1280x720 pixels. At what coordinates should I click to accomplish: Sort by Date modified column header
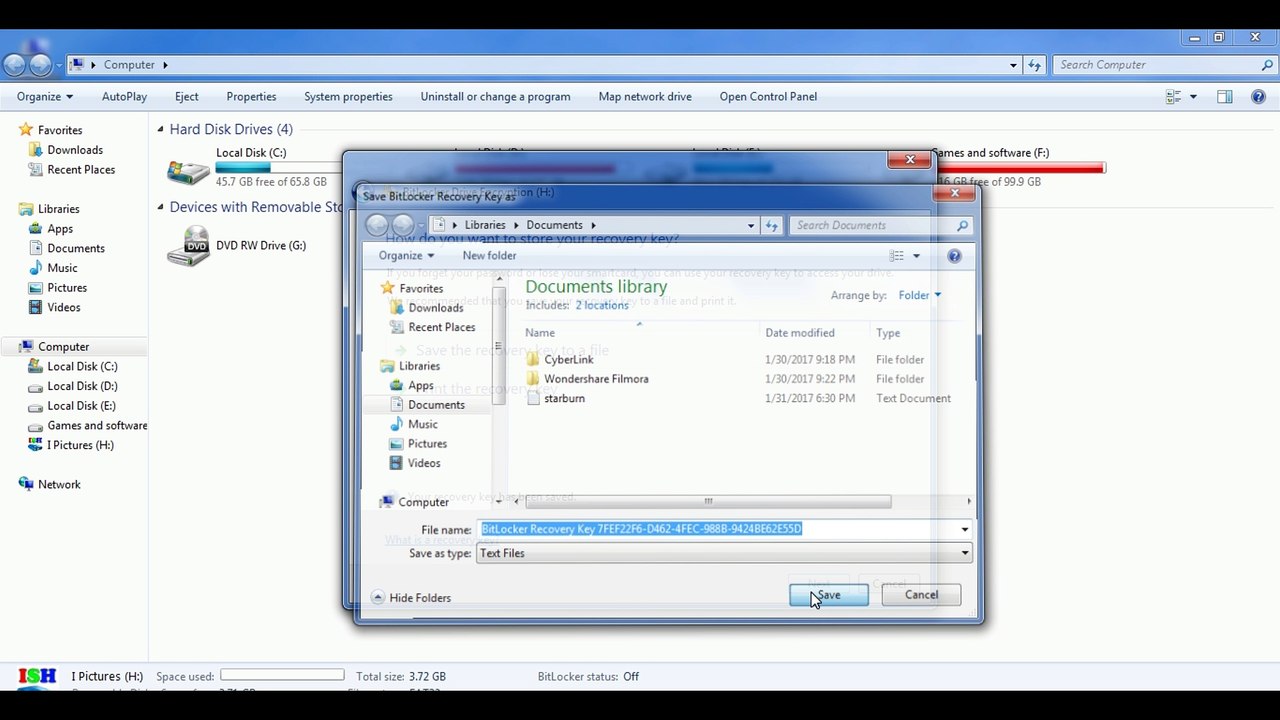coord(800,333)
